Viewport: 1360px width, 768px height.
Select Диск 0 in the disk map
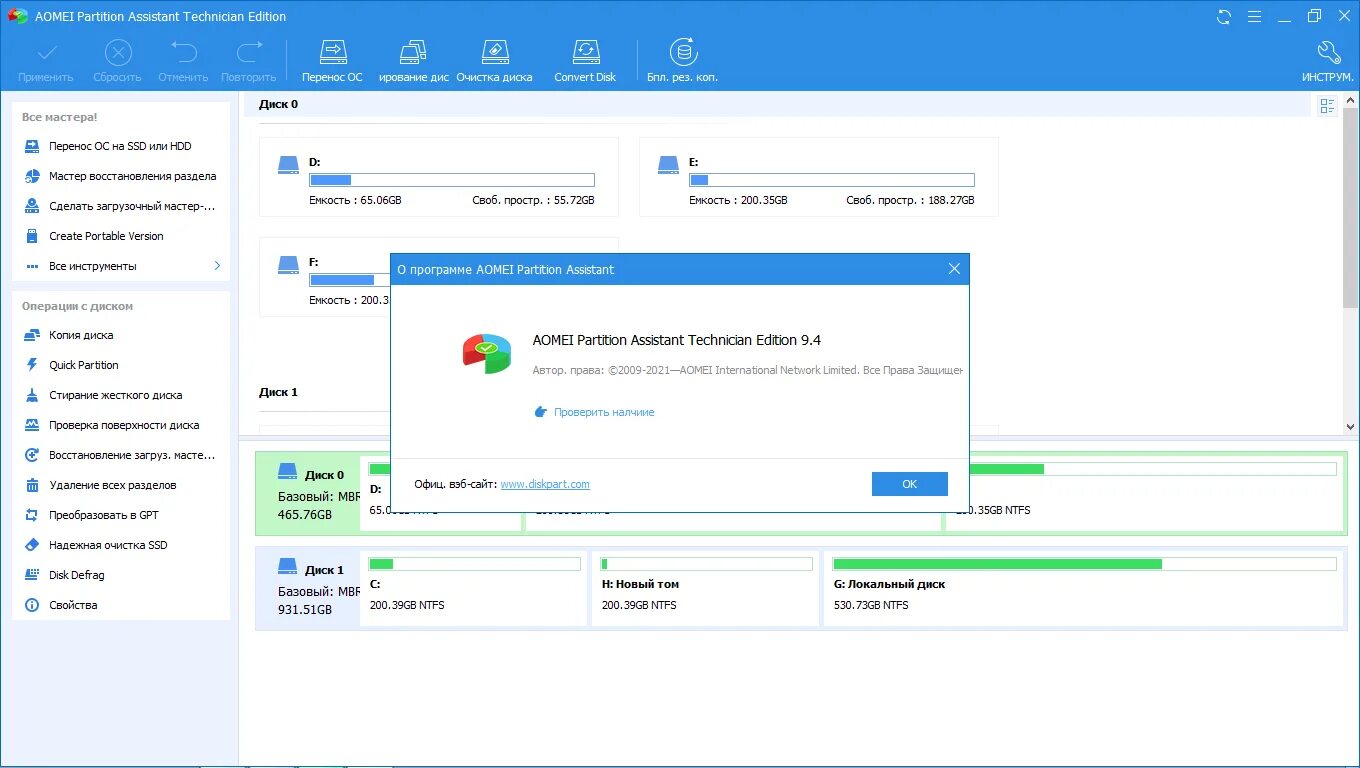(306, 493)
